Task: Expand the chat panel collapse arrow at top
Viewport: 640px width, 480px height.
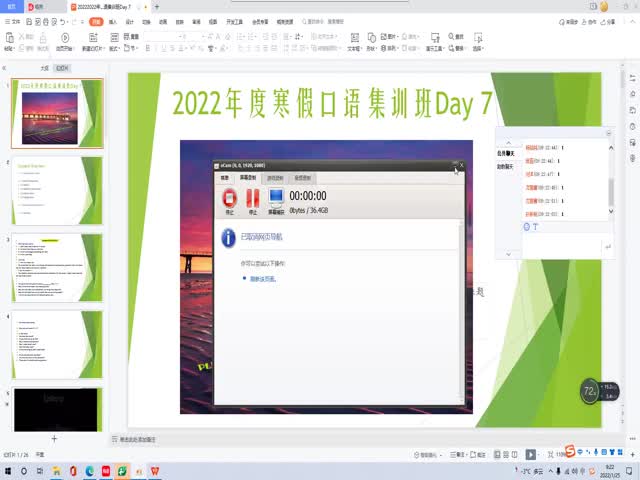Action: point(609,132)
